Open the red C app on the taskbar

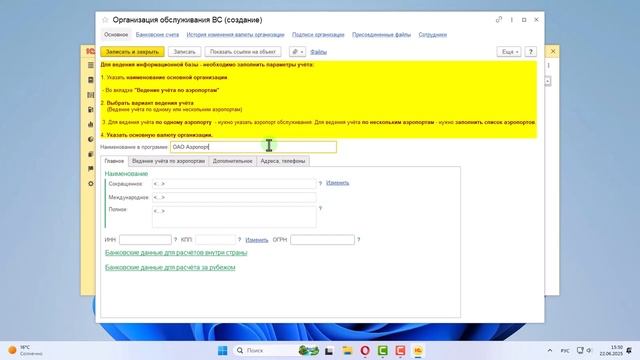pyautogui.click(x=400, y=351)
